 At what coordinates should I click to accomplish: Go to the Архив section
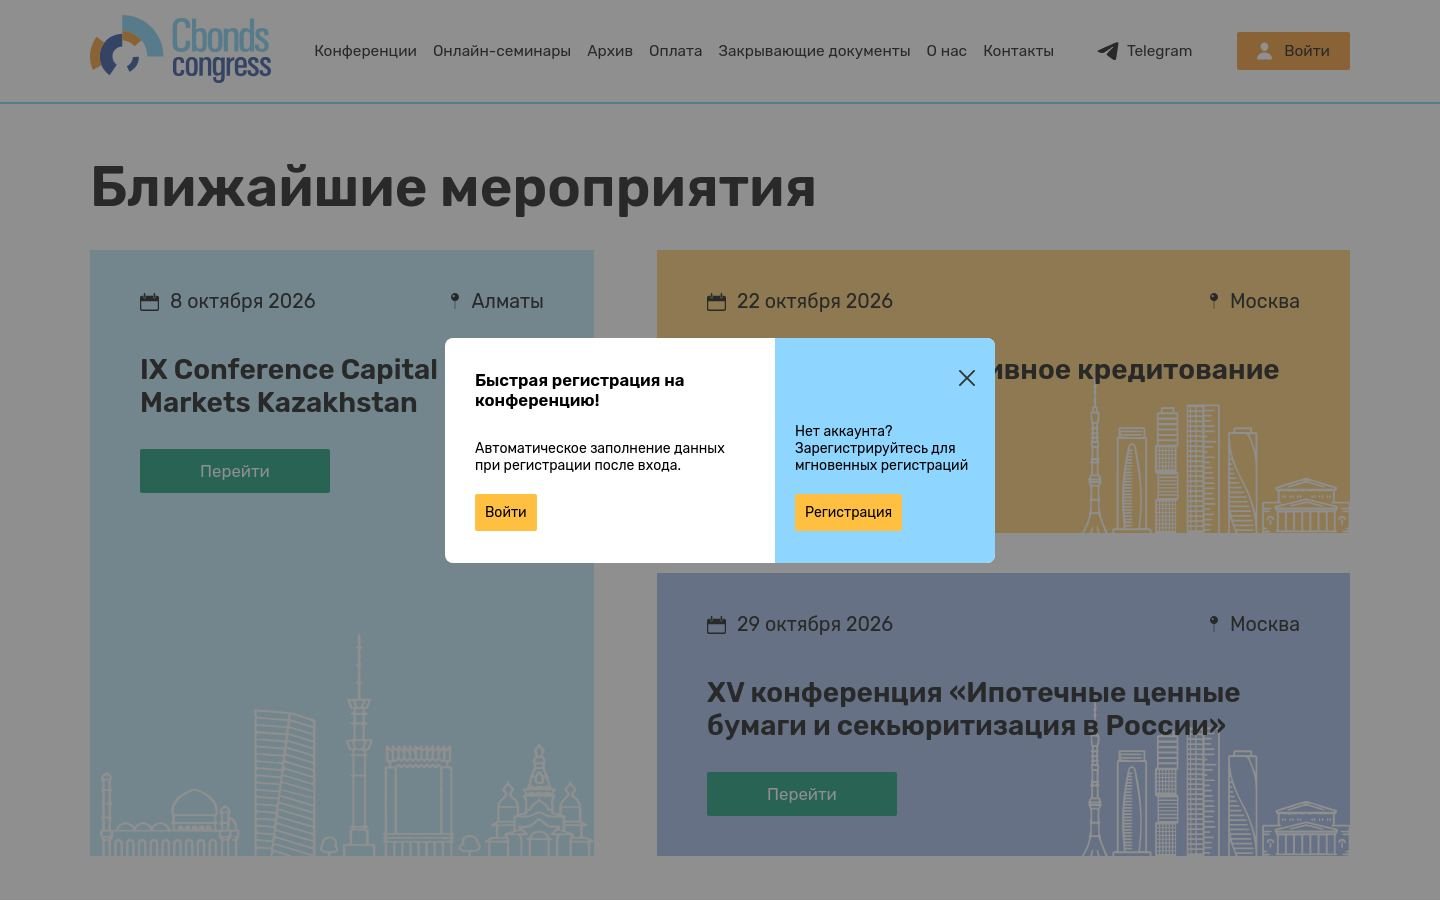click(x=610, y=51)
